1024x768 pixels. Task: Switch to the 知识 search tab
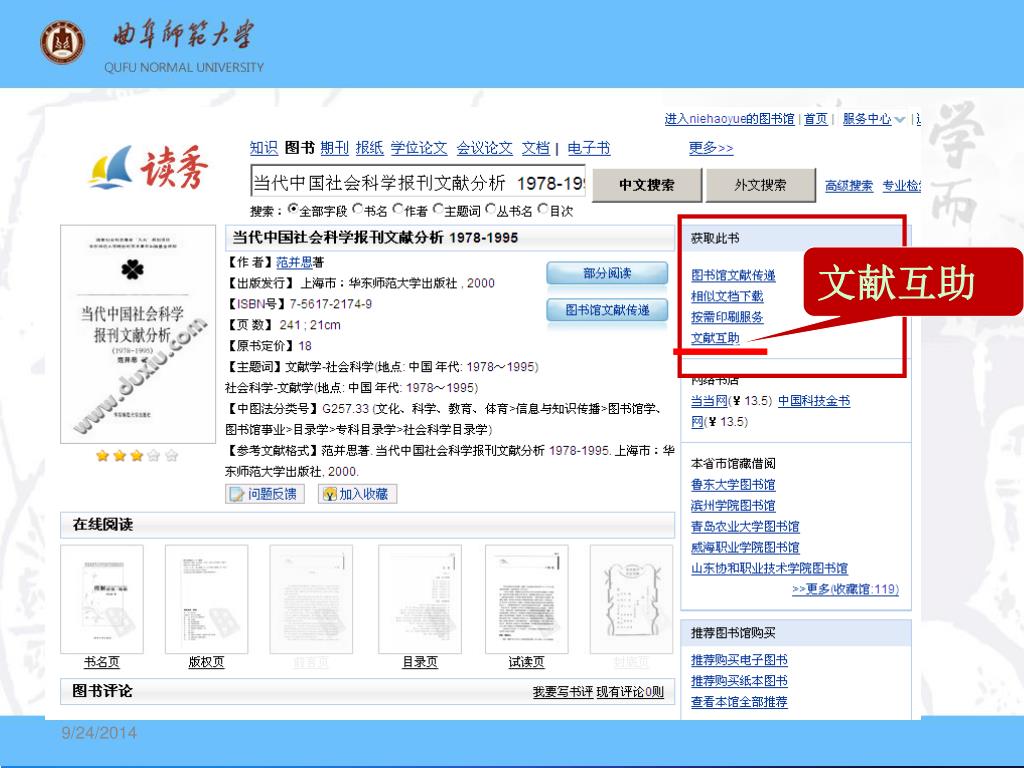[x=264, y=148]
